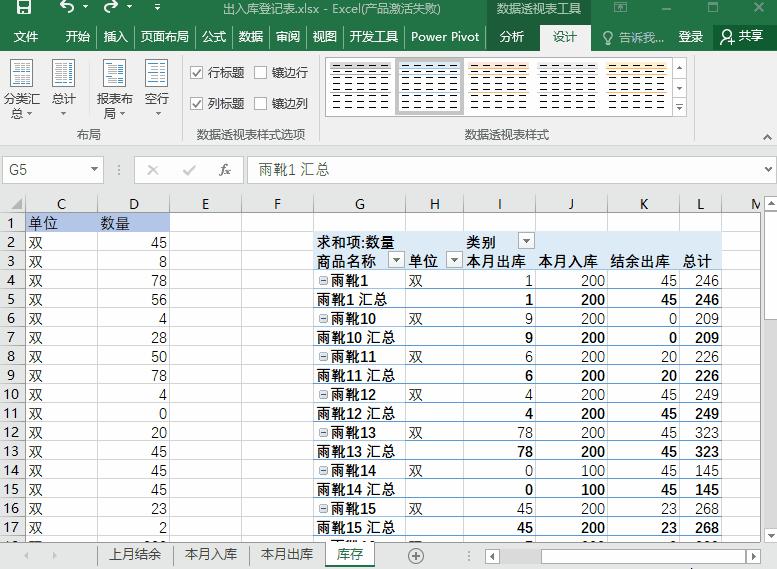Switch to the 开始 Home tab
This screenshot has height=569, width=777.
pos(77,37)
